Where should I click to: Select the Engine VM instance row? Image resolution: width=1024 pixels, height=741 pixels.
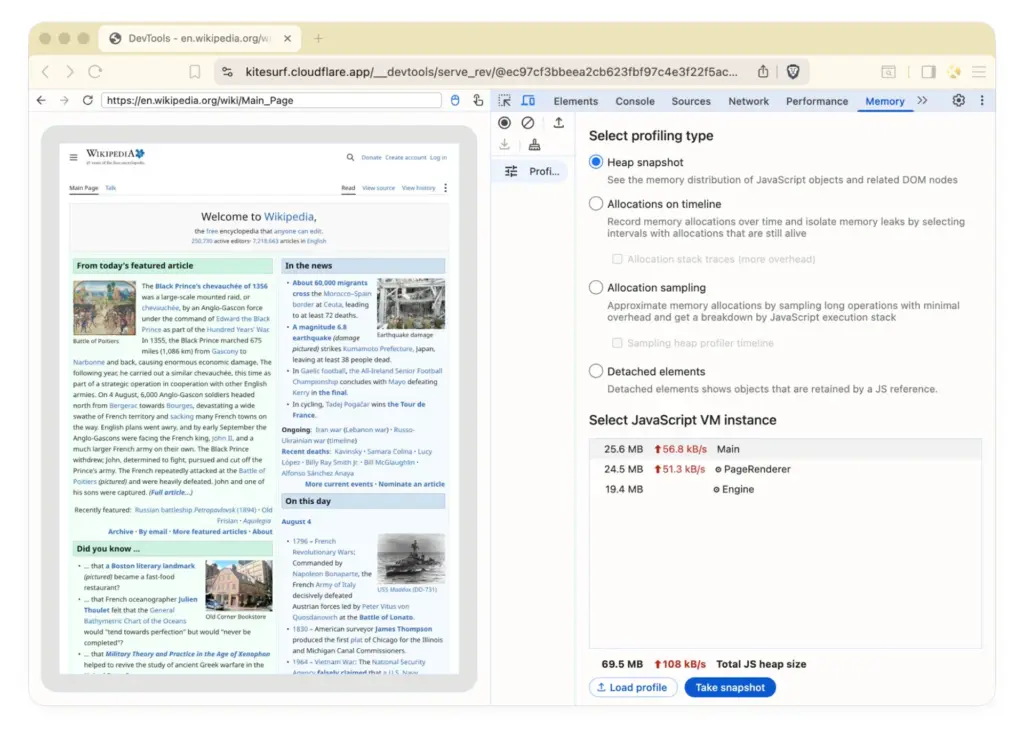(785, 490)
